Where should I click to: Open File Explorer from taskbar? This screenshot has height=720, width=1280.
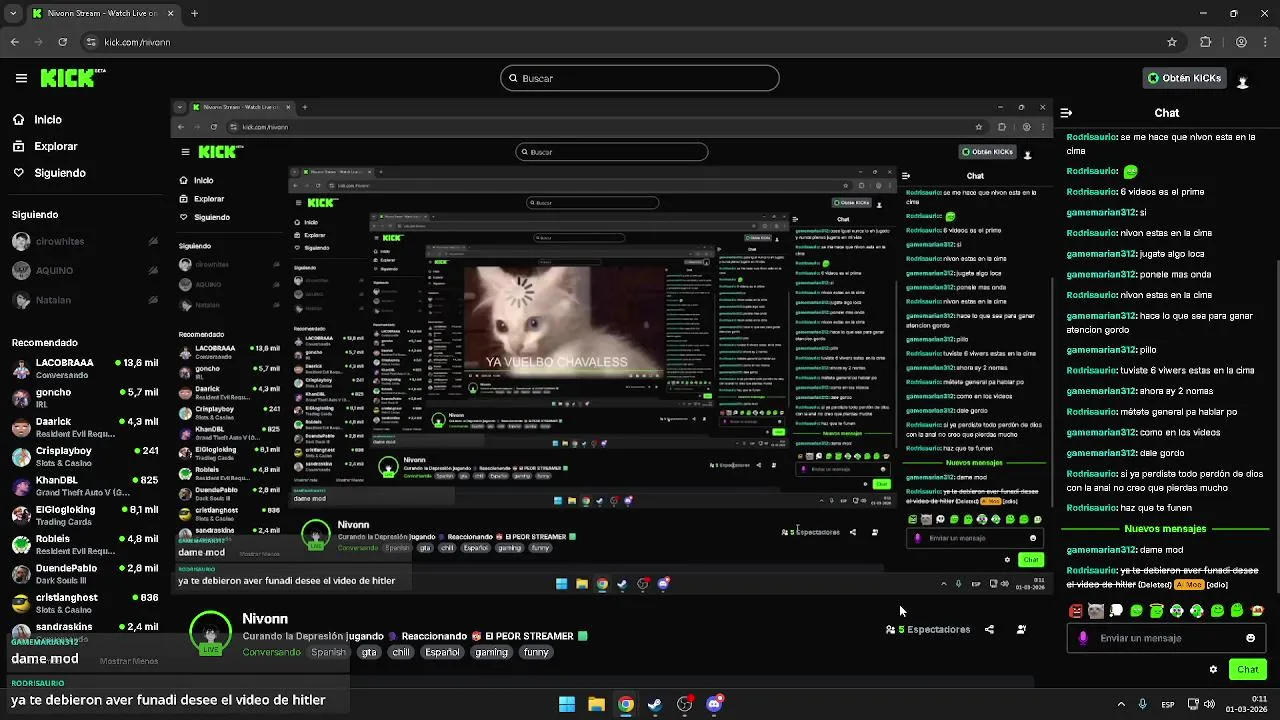click(x=596, y=704)
